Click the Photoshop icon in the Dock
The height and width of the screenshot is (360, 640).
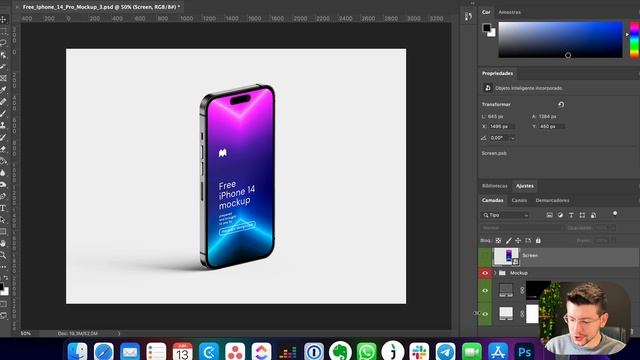524,351
